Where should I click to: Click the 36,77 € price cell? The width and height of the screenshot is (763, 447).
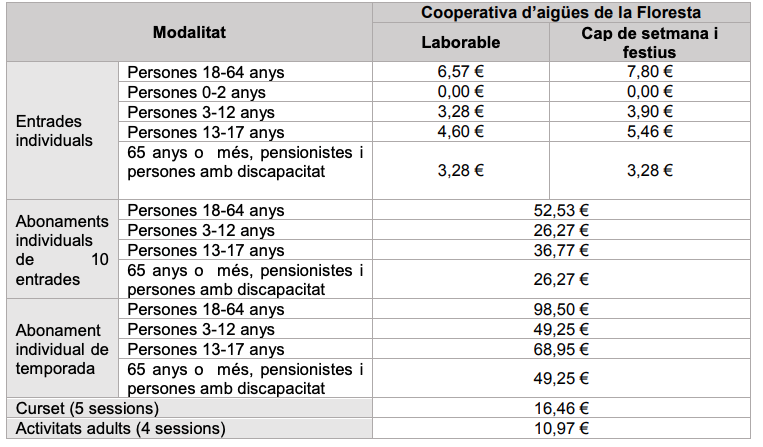coord(561,250)
